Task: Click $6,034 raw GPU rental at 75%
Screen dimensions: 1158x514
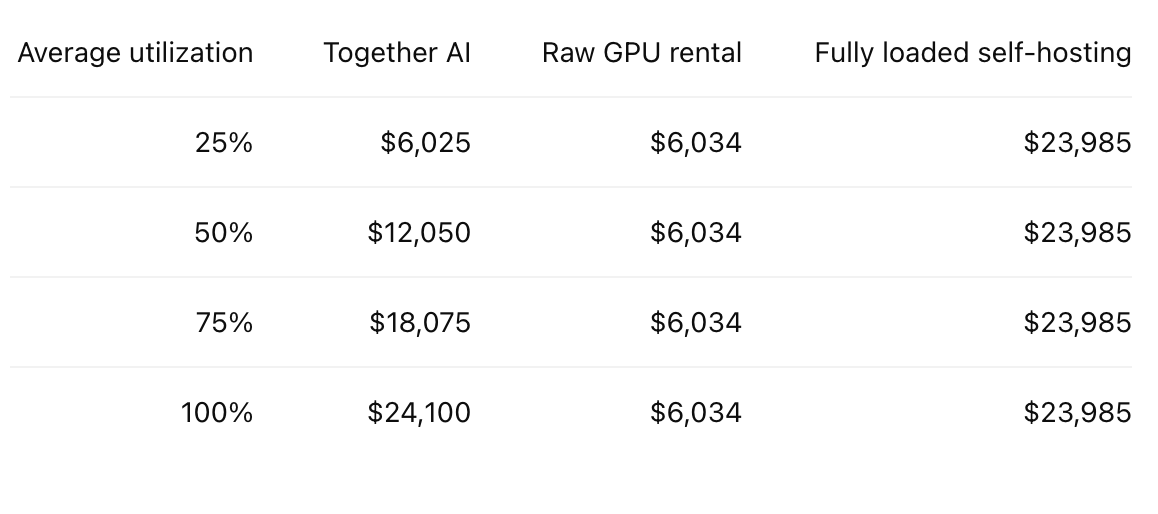Action: coord(696,323)
